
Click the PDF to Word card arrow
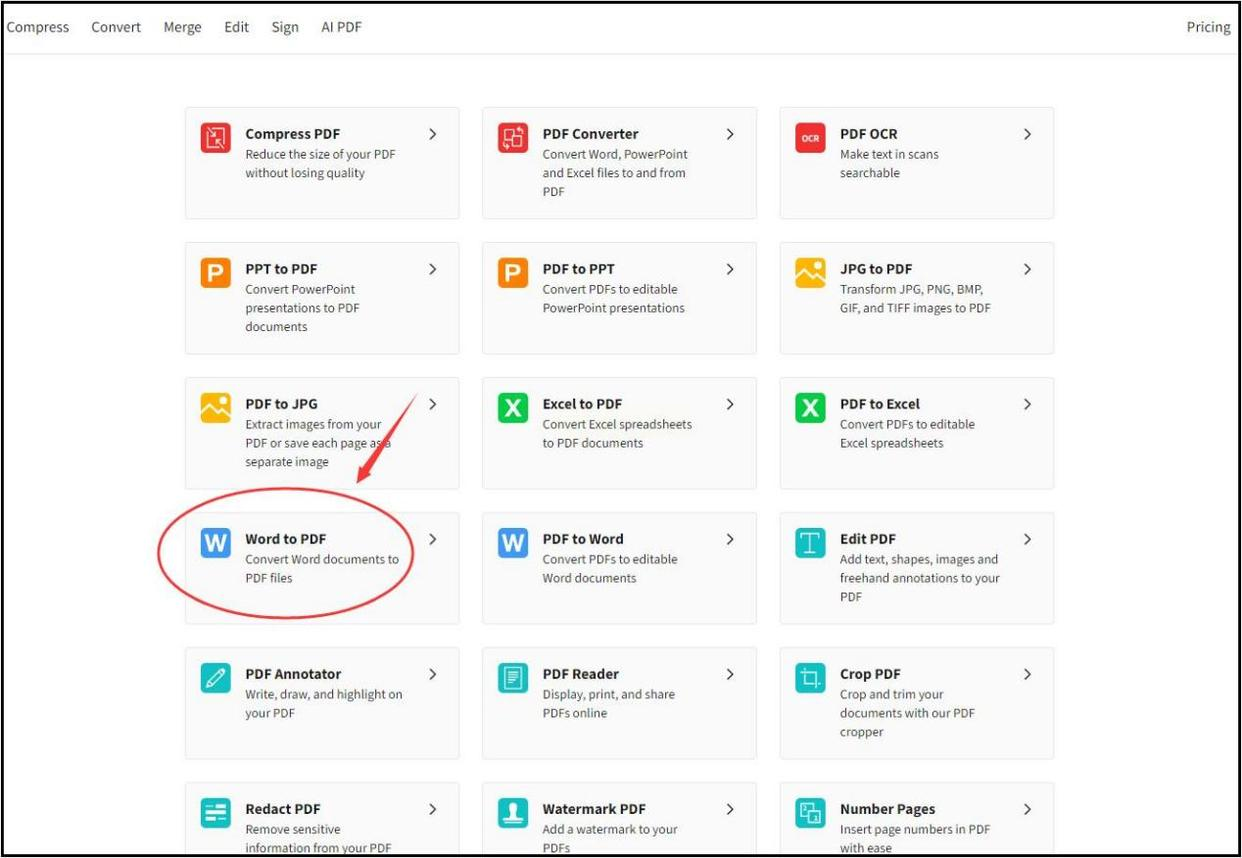(x=730, y=539)
